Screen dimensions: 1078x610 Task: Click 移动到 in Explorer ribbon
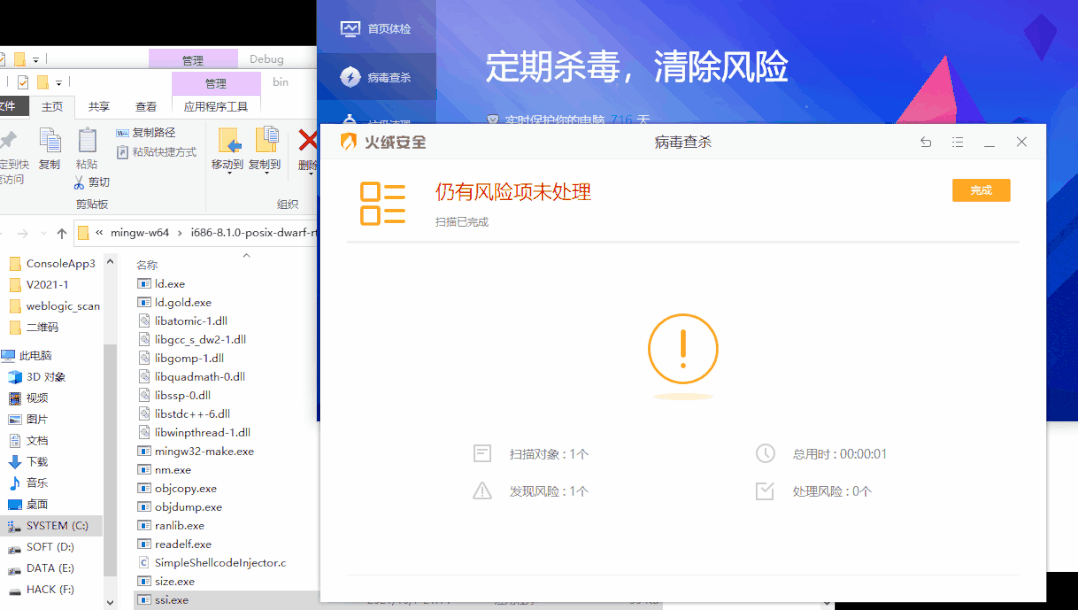point(228,149)
